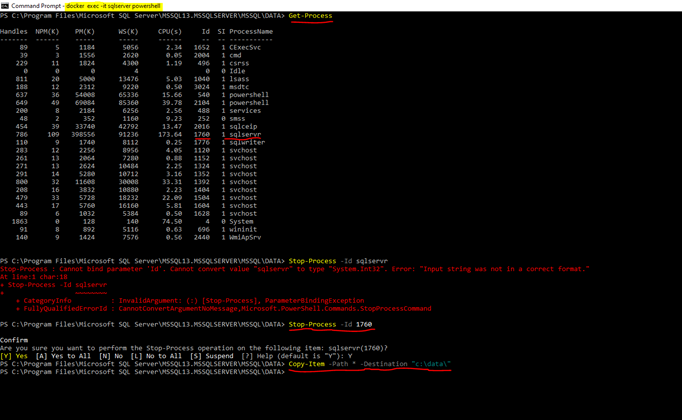This screenshot has width=682, height=420.
Task: Click the wininit process name
Action: (243, 229)
